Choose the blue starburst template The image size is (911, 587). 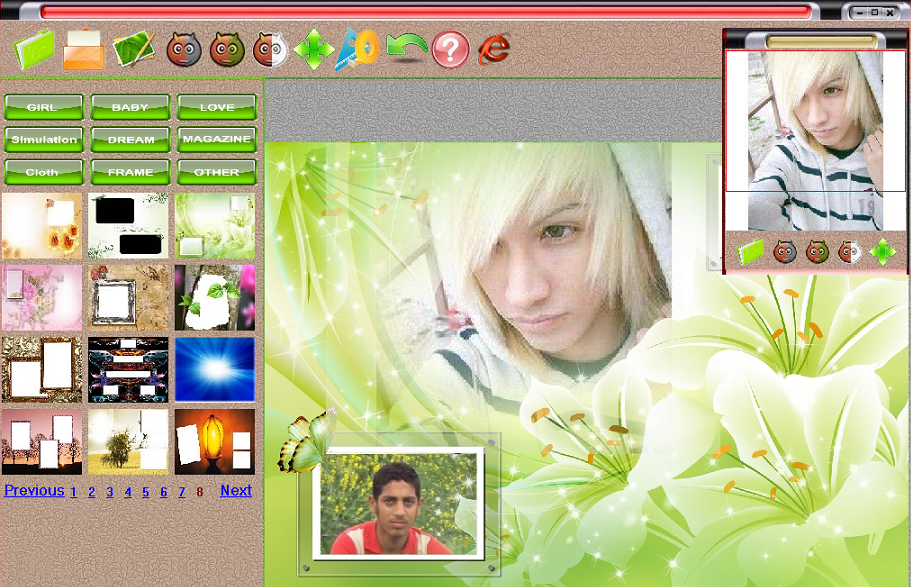point(214,370)
